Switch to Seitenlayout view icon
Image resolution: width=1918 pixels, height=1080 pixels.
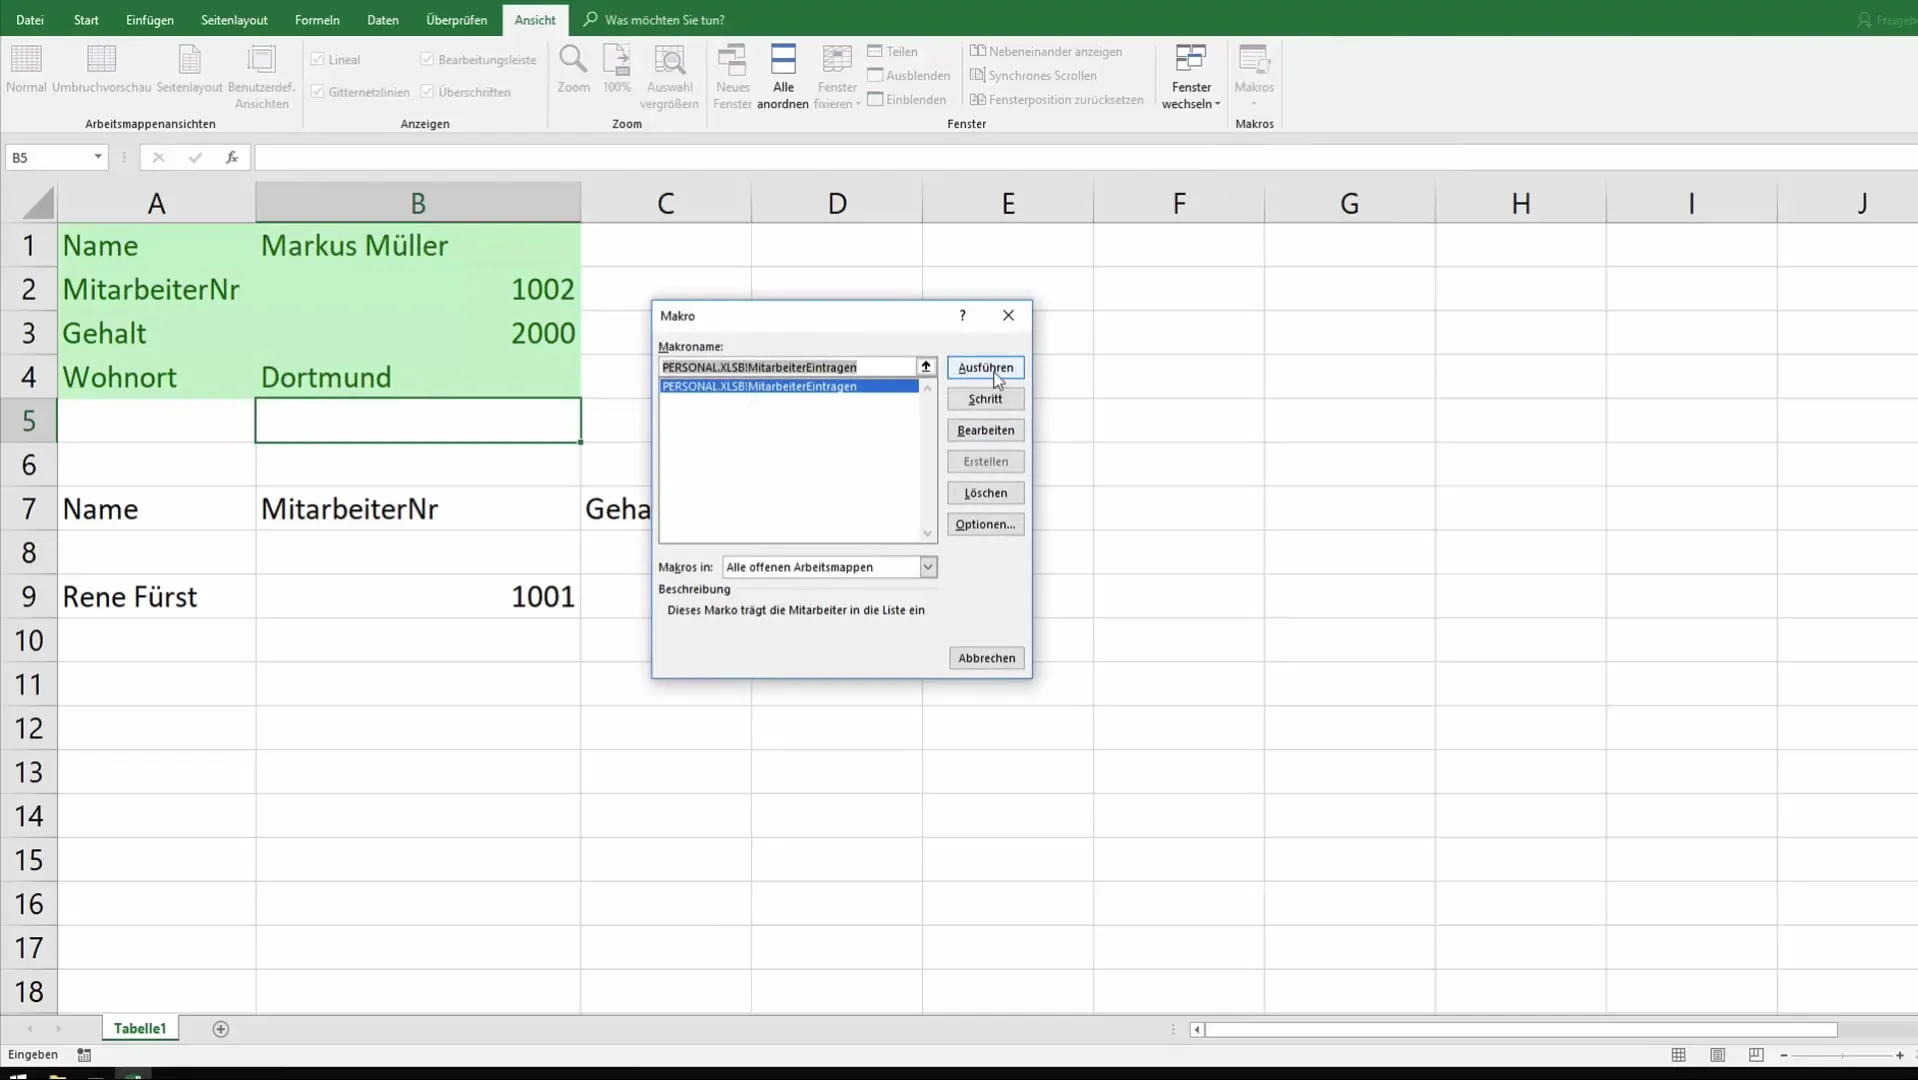(189, 69)
